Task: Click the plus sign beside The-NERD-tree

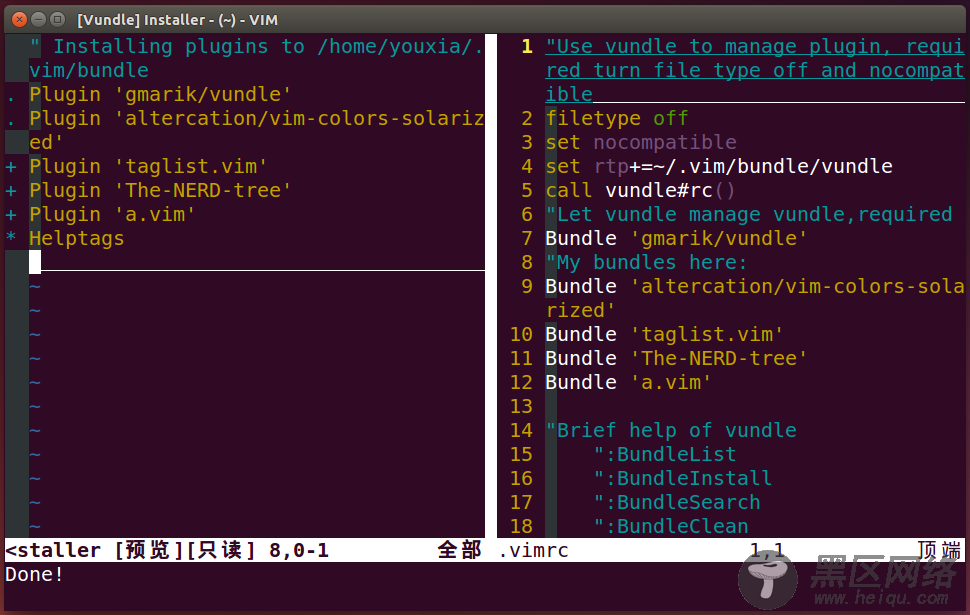Action: (x=11, y=191)
